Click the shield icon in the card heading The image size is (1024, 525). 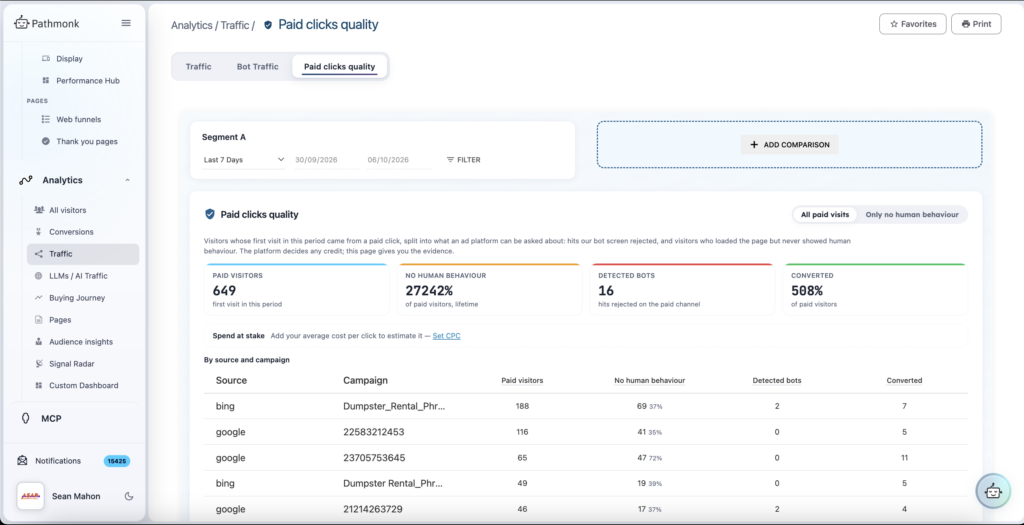click(210, 214)
